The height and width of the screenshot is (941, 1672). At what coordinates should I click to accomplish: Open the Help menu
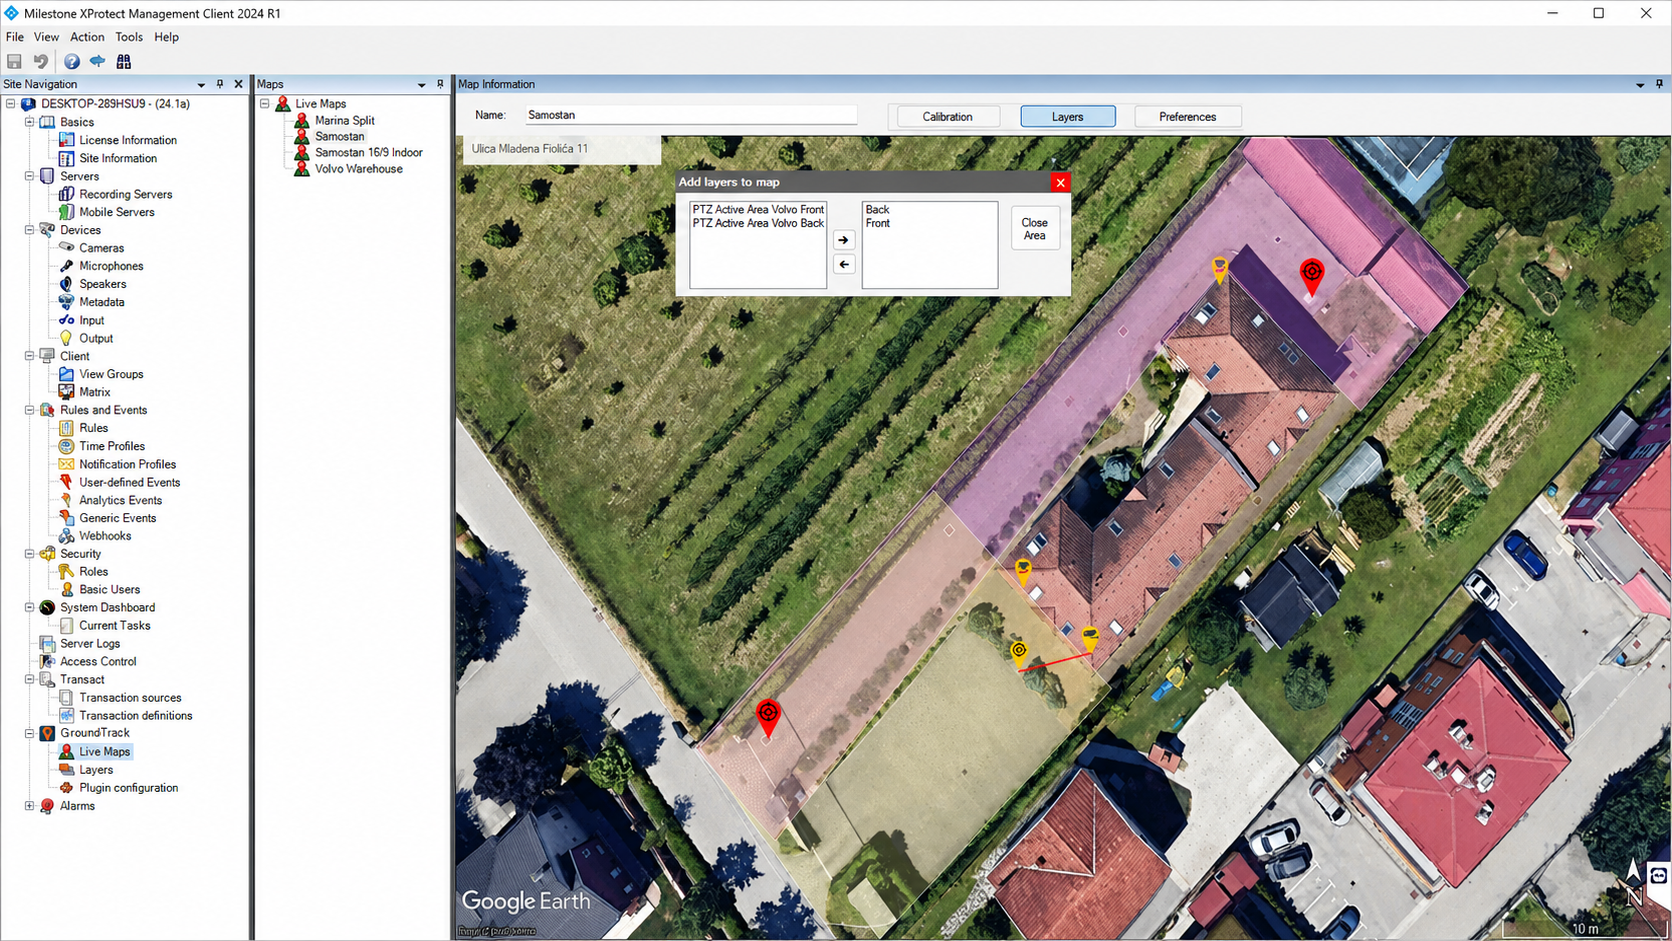167,37
